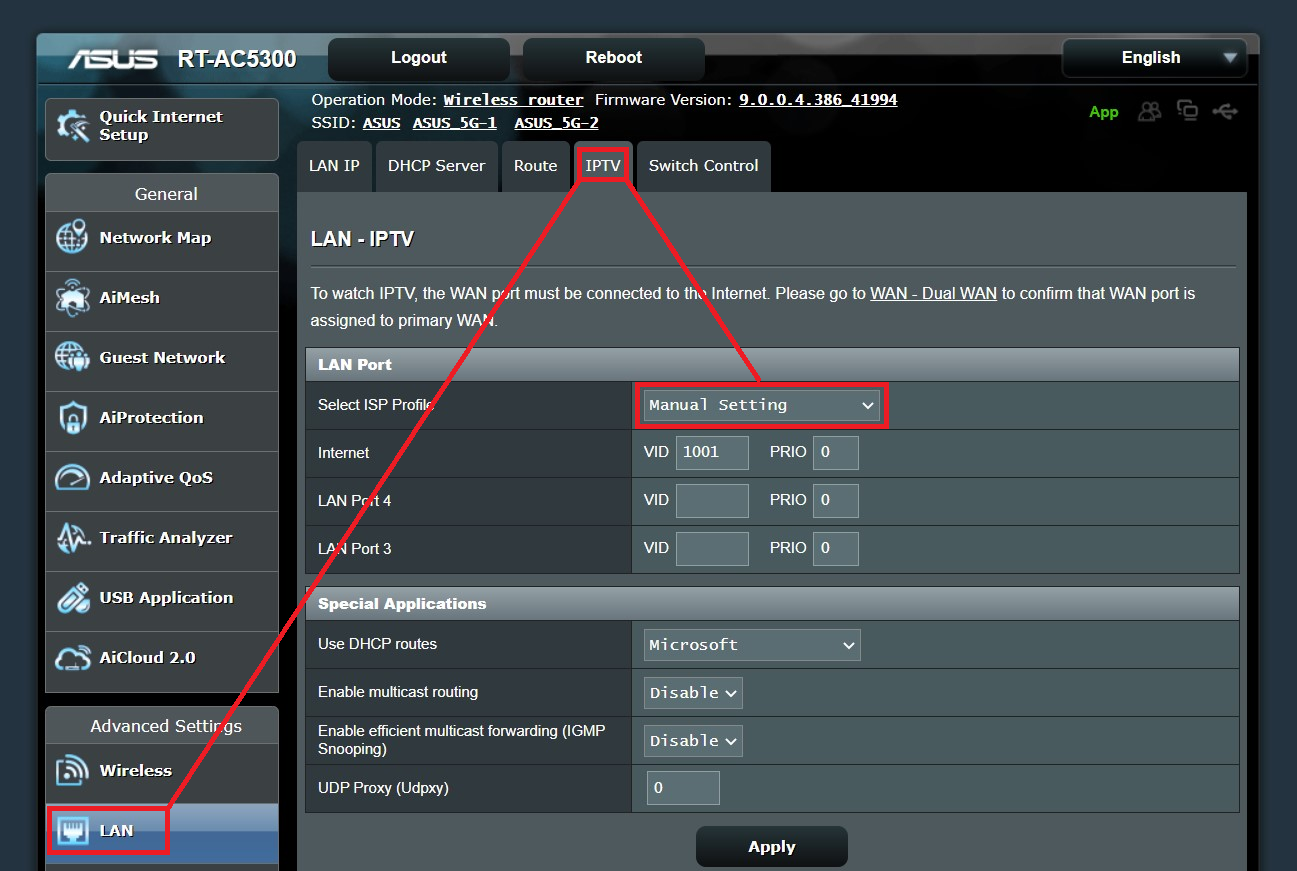Click the USB status icon in header

pos(1225,111)
